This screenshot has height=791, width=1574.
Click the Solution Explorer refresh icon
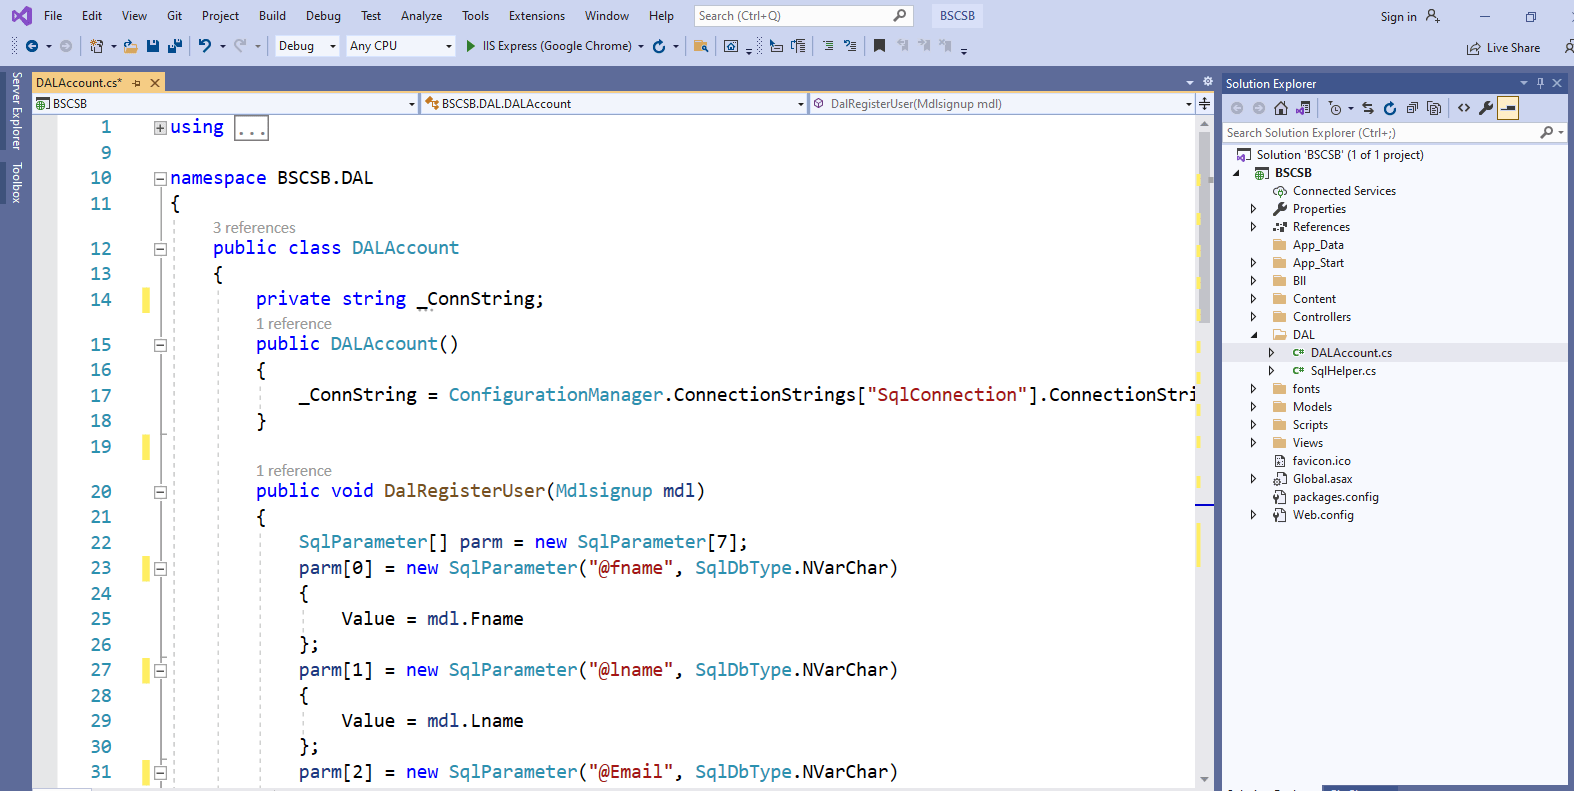[1390, 108]
